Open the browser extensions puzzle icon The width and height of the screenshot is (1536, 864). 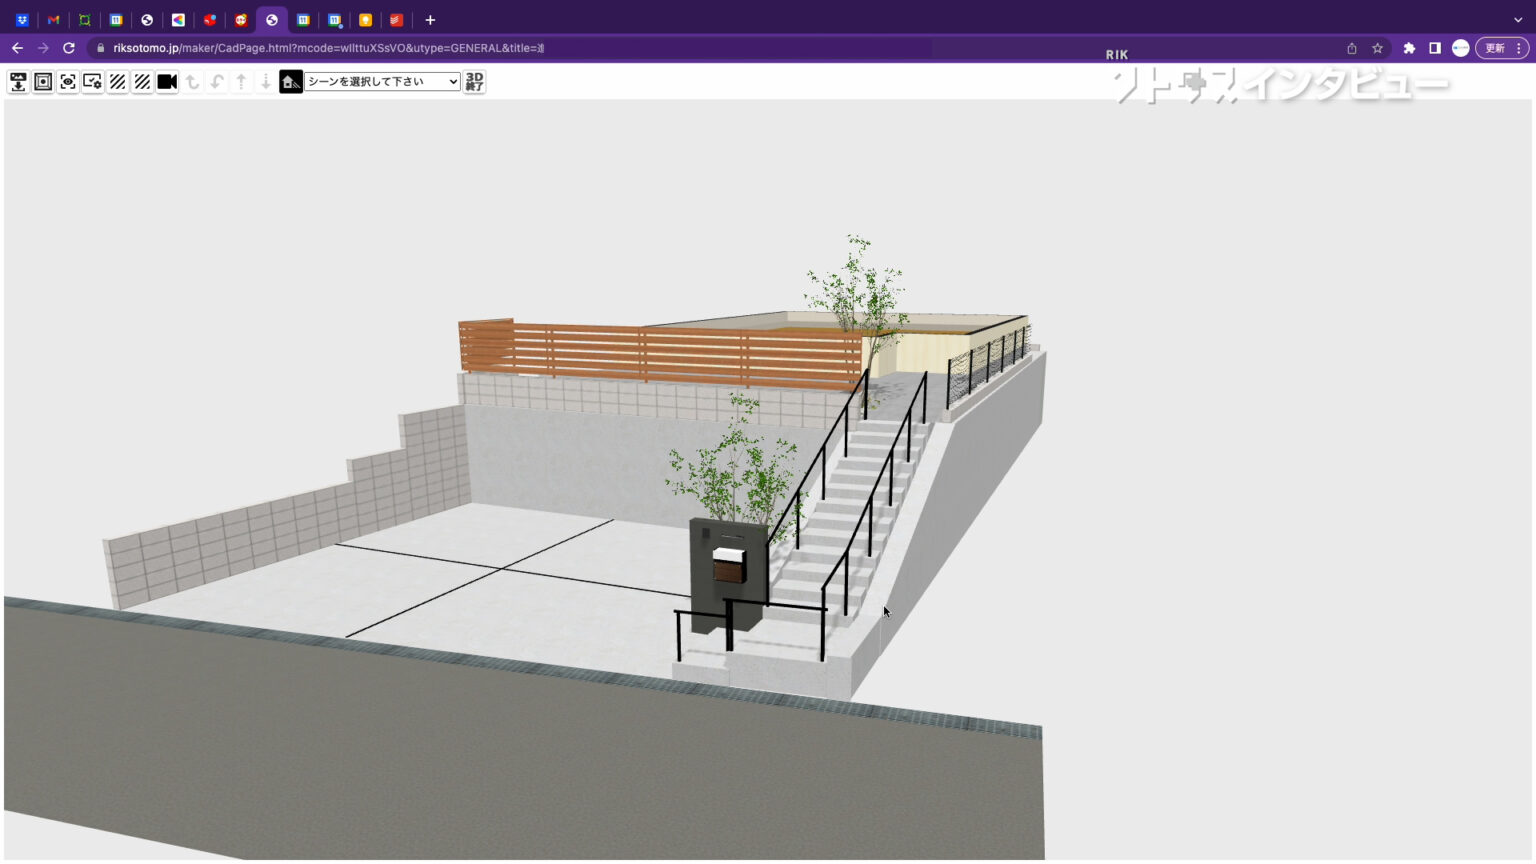click(x=1409, y=48)
